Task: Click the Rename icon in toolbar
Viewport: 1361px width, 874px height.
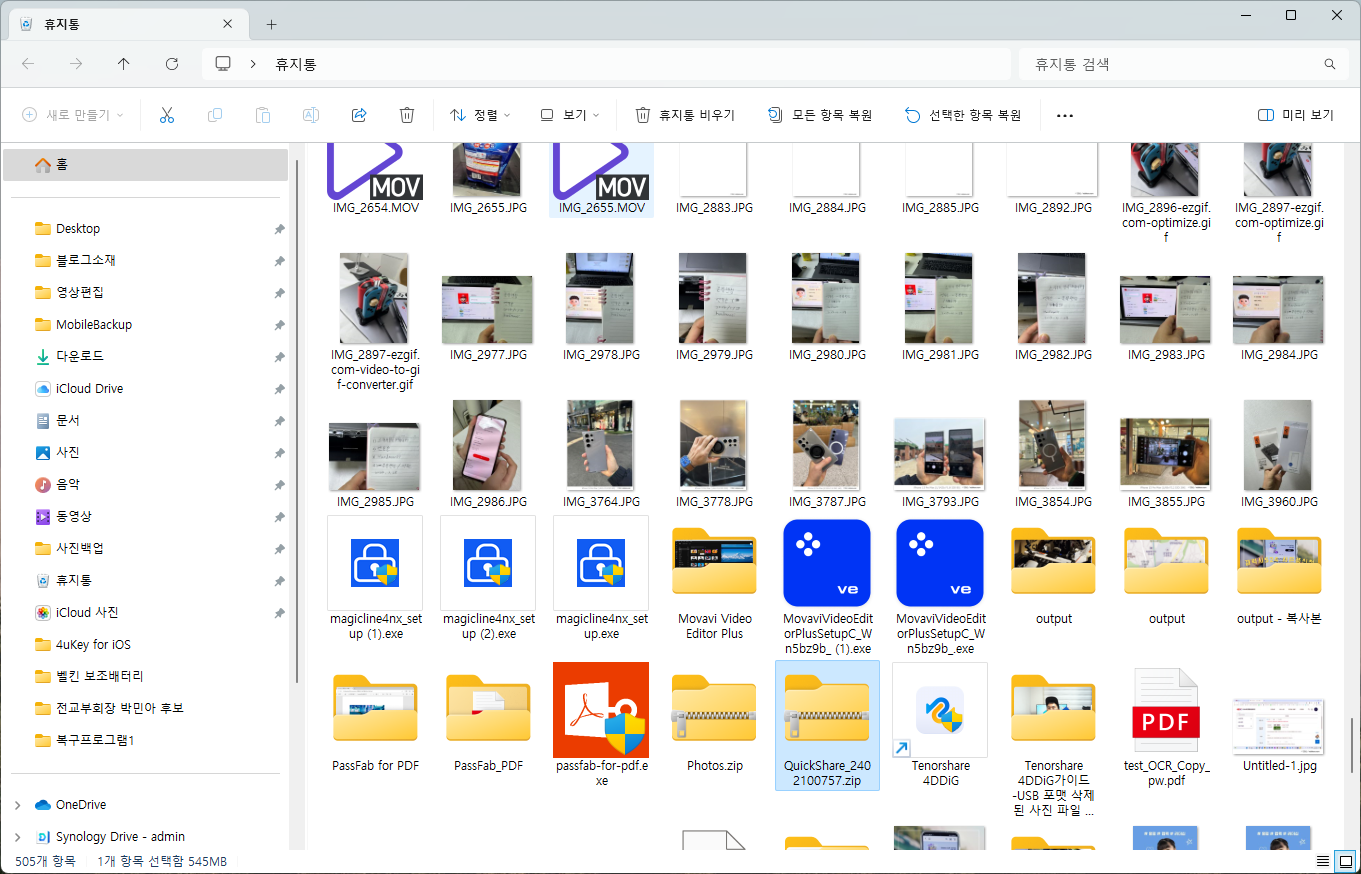Action: pyautogui.click(x=311, y=115)
